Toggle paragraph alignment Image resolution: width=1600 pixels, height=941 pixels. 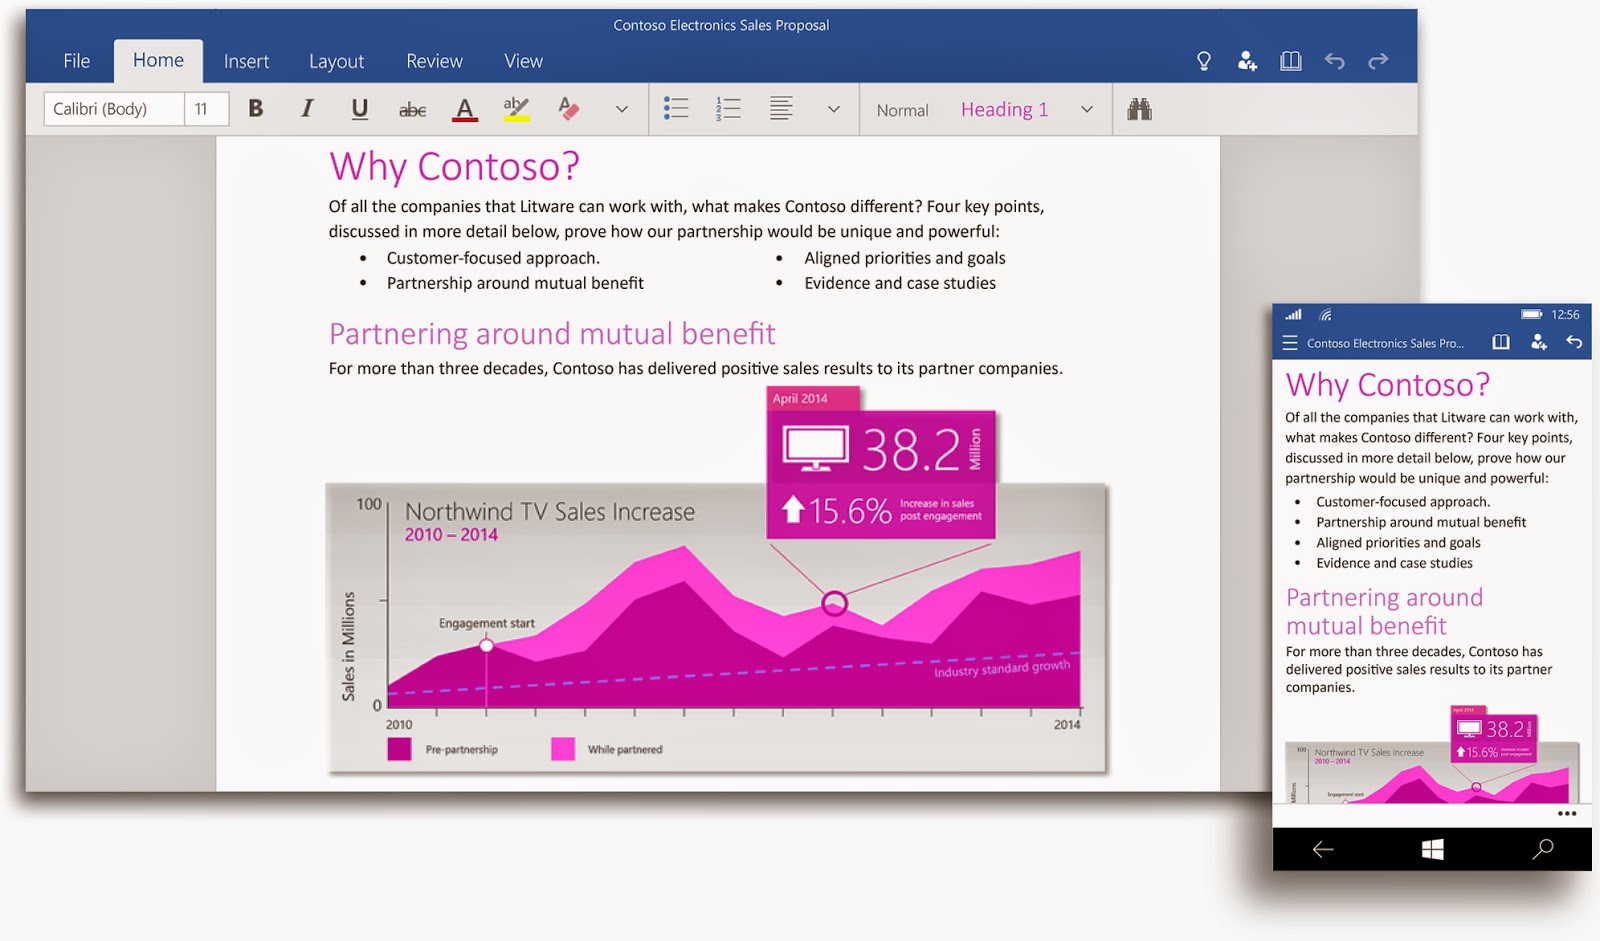coord(781,109)
